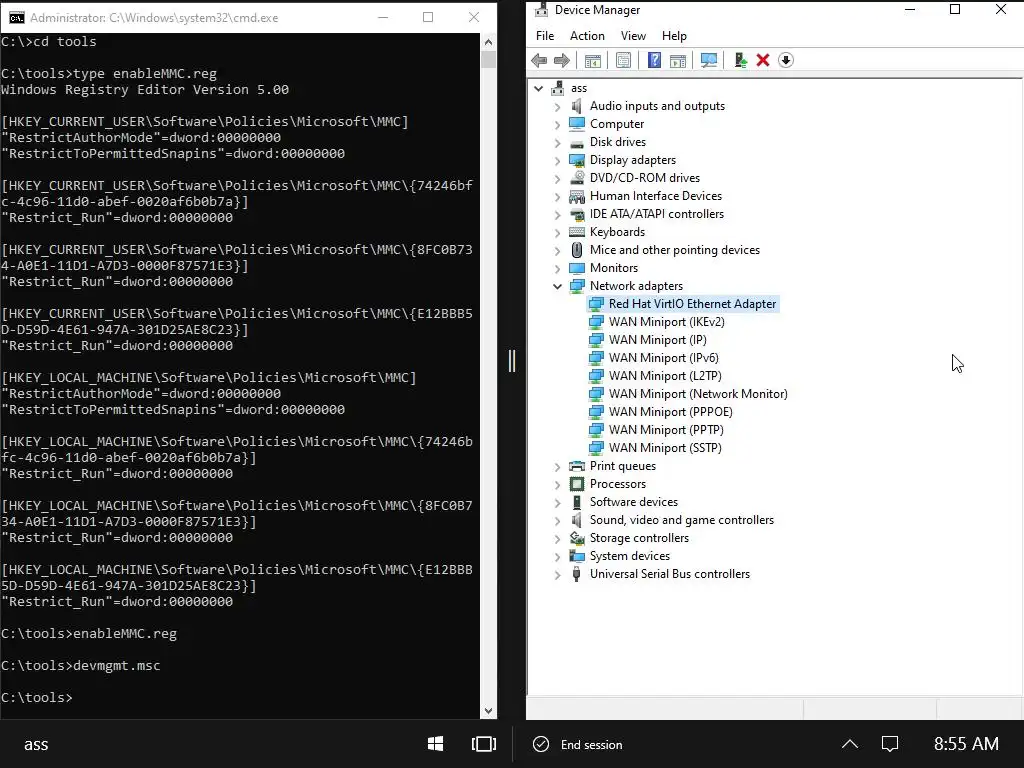Select WAN Miniport (Network Monitor) device
Viewport: 1024px width, 768px height.
[x=698, y=394]
